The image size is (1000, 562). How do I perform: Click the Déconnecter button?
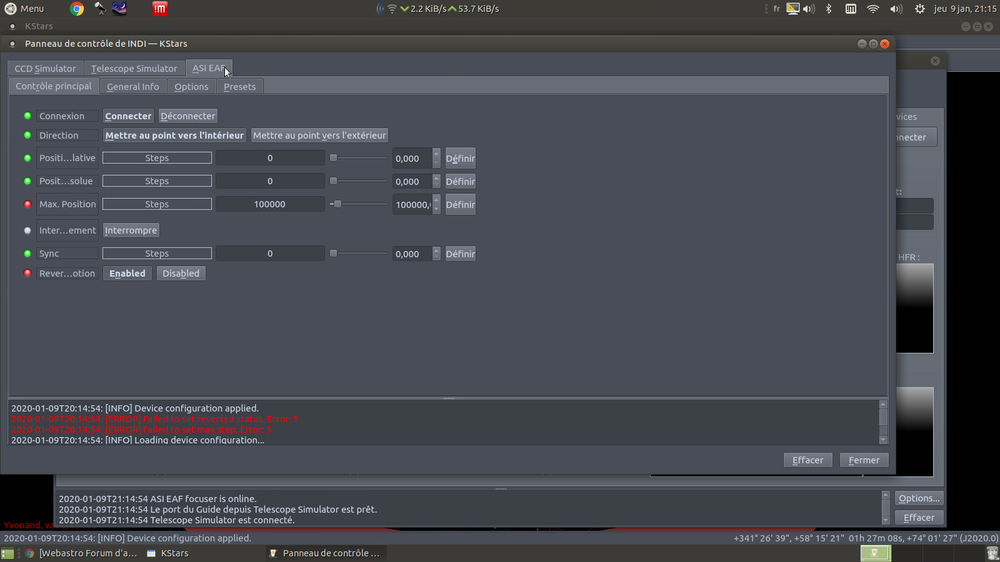(x=188, y=116)
